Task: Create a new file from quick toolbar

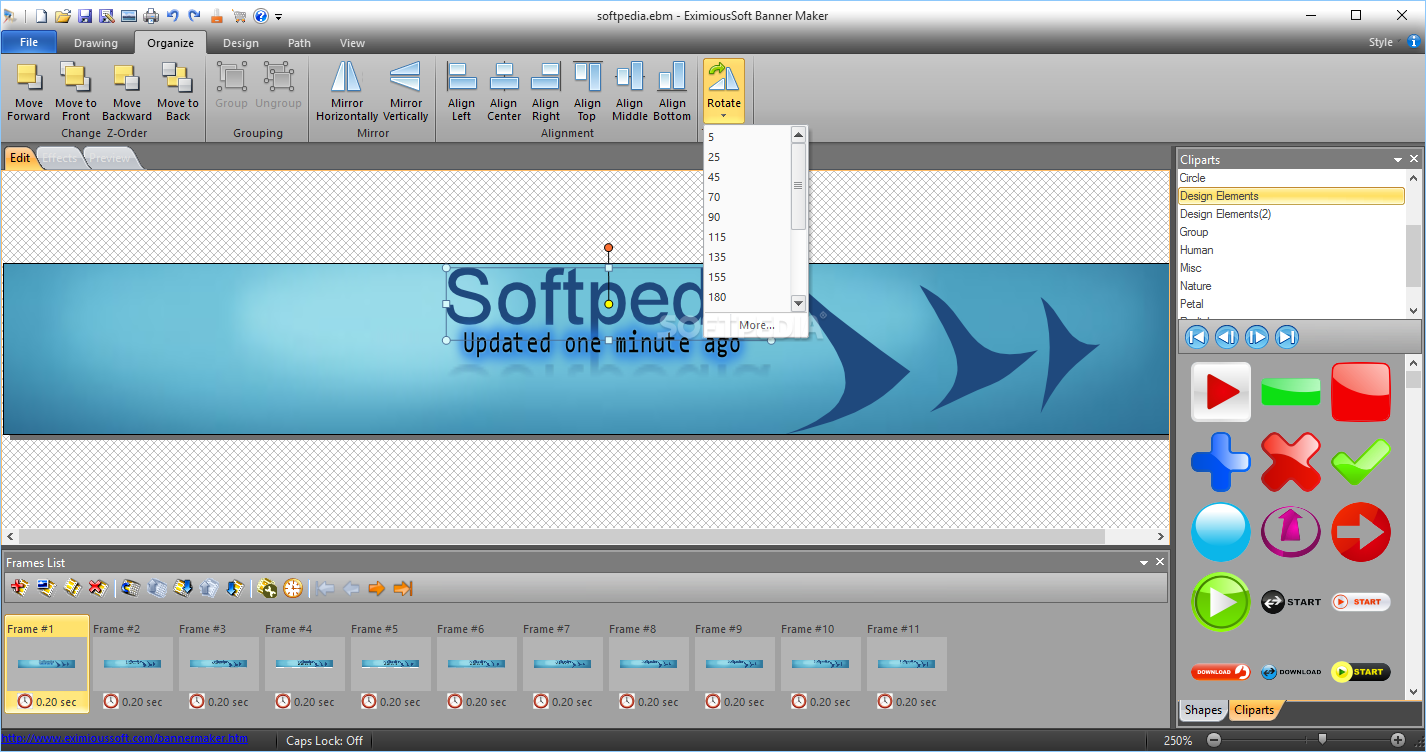Action: pyautogui.click(x=41, y=16)
